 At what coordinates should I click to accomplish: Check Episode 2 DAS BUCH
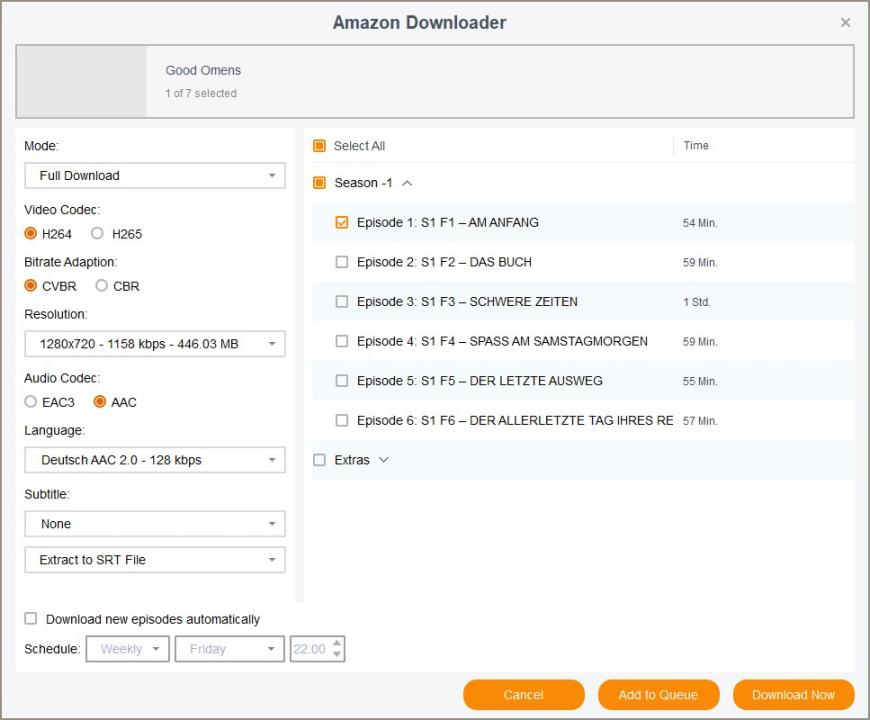(342, 262)
